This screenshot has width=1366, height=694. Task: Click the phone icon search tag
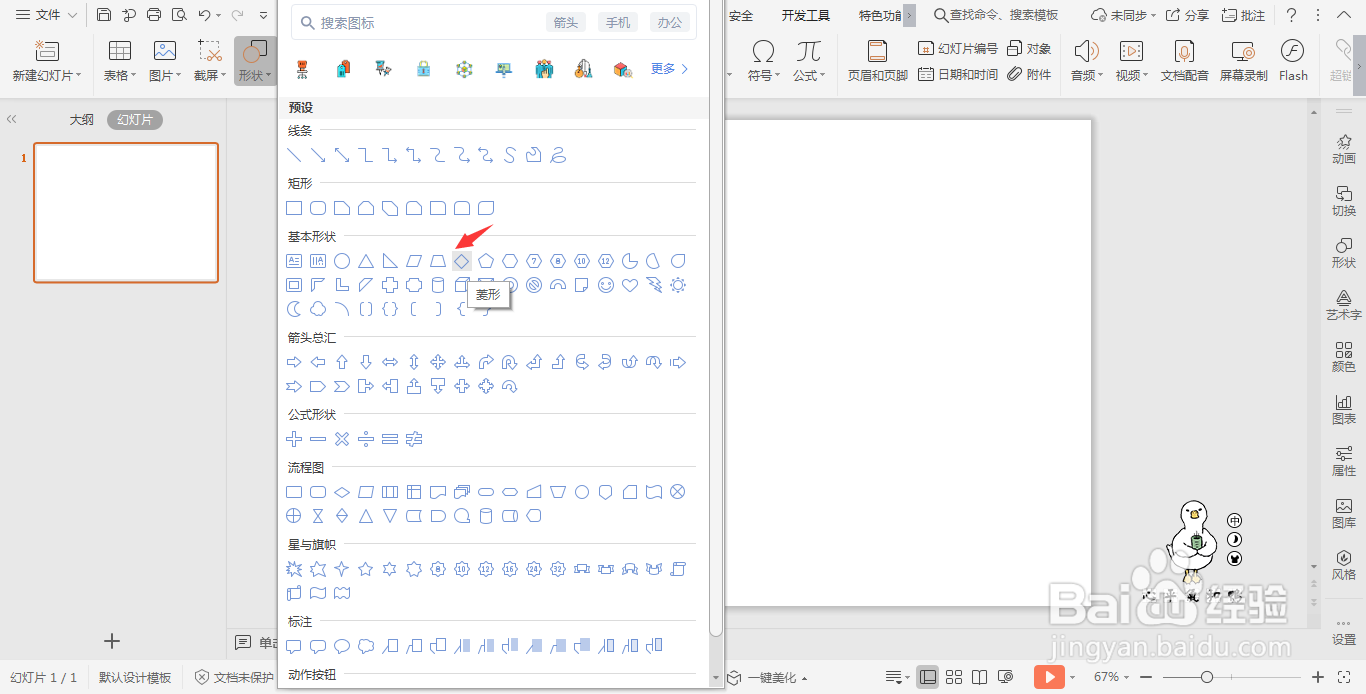618,23
